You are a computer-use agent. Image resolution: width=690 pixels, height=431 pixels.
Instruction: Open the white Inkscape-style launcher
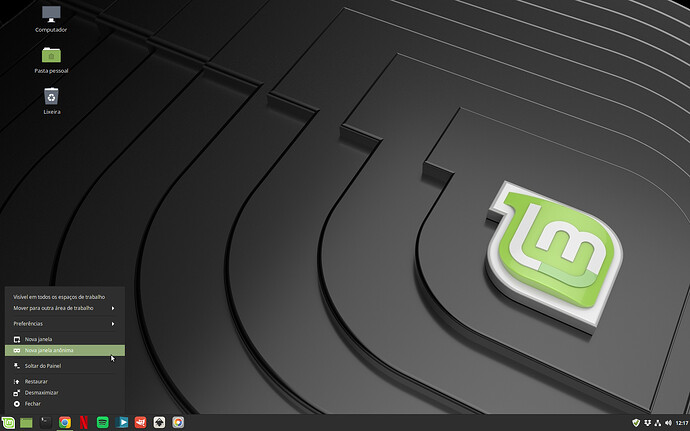pyautogui.click(x=159, y=423)
